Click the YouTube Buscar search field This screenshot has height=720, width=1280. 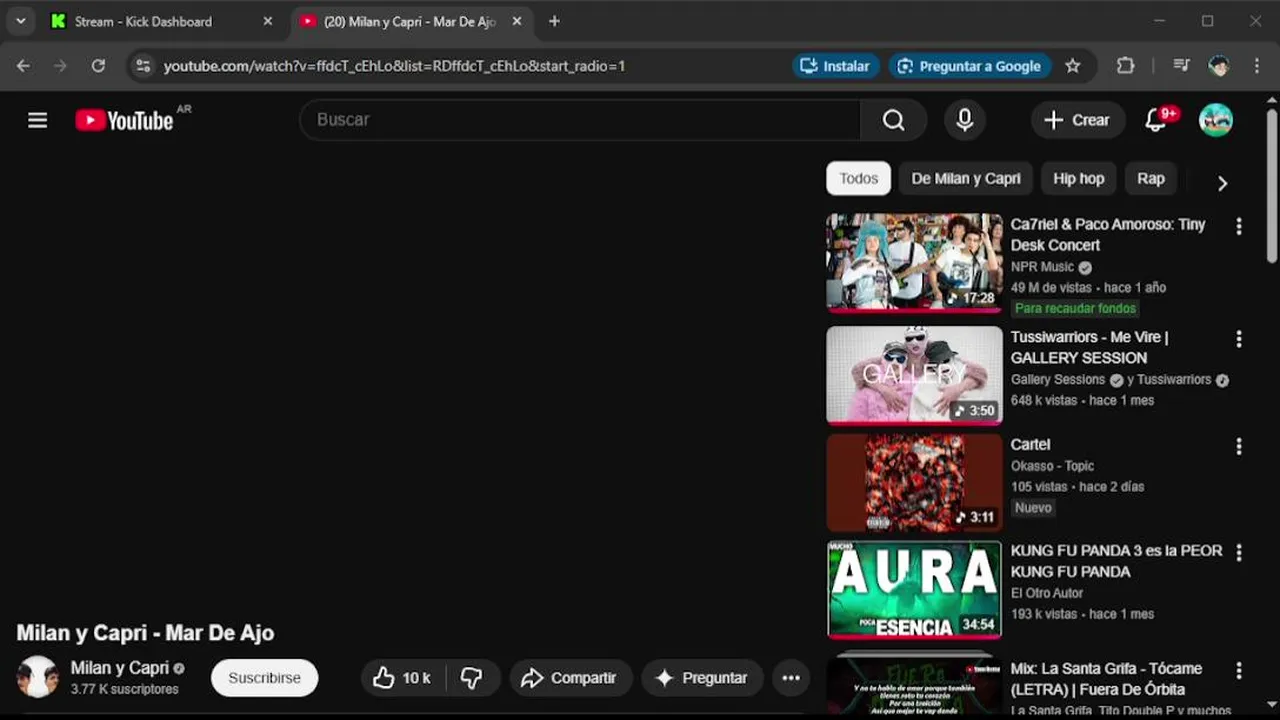click(x=580, y=120)
